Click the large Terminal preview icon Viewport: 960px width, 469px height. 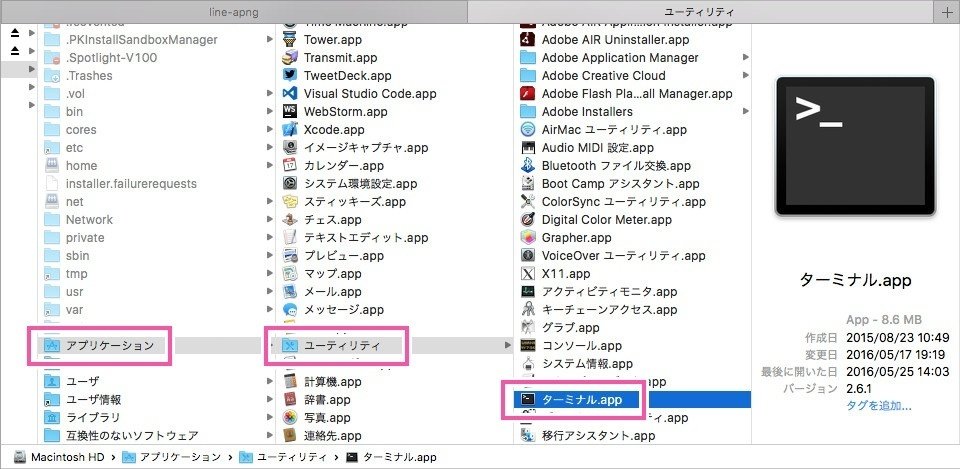855,146
